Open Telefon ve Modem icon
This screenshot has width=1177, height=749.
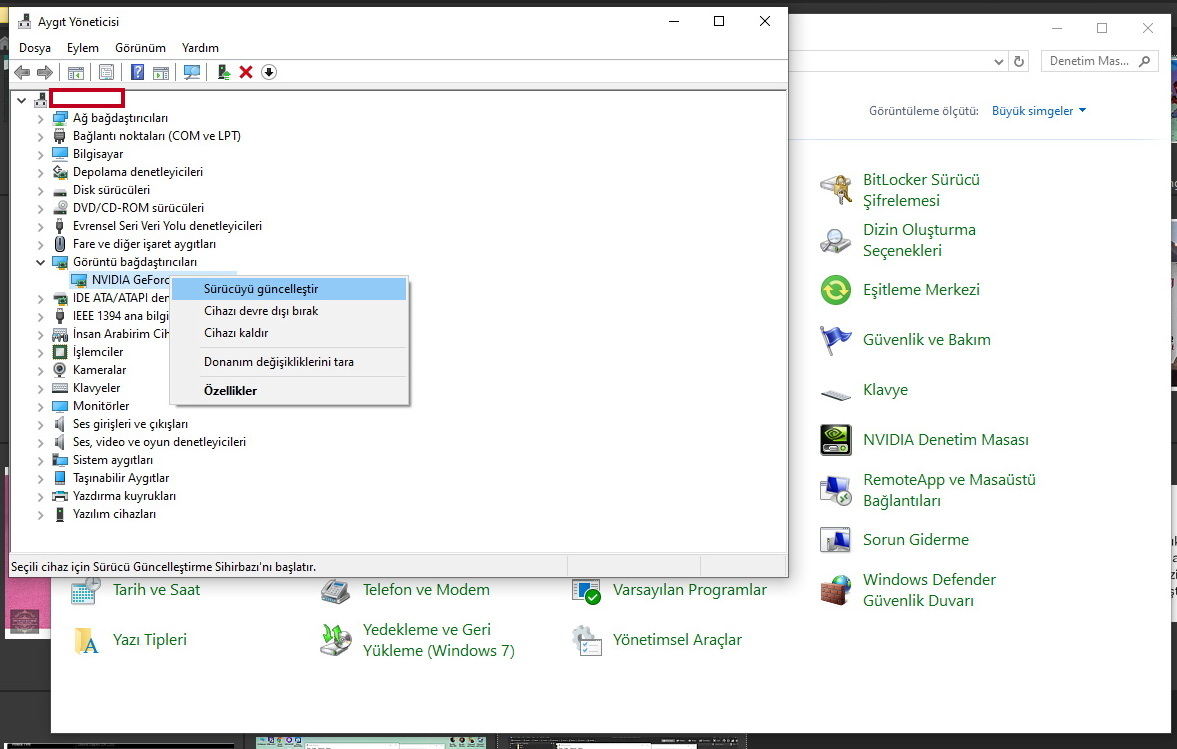[x=336, y=590]
